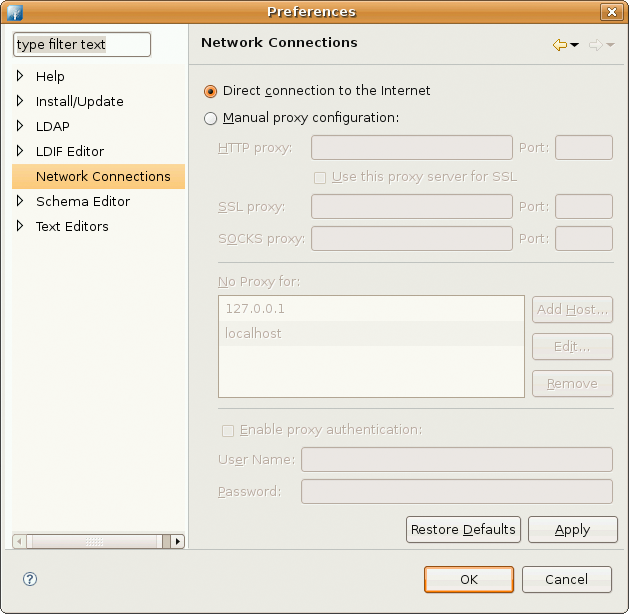Viewport: 629px width, 614px height.
Task: Click the SOCKS proxy host field
Action: coord(412,239)
